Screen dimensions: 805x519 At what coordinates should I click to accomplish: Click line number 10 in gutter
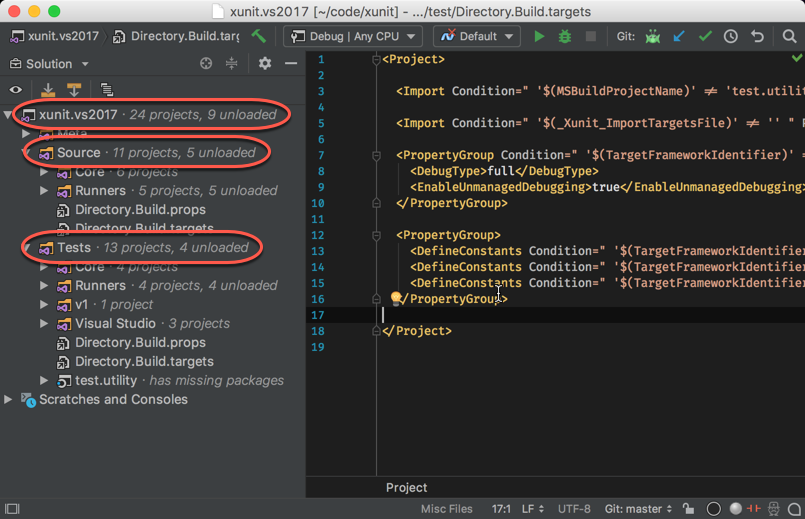pos(318,203)
